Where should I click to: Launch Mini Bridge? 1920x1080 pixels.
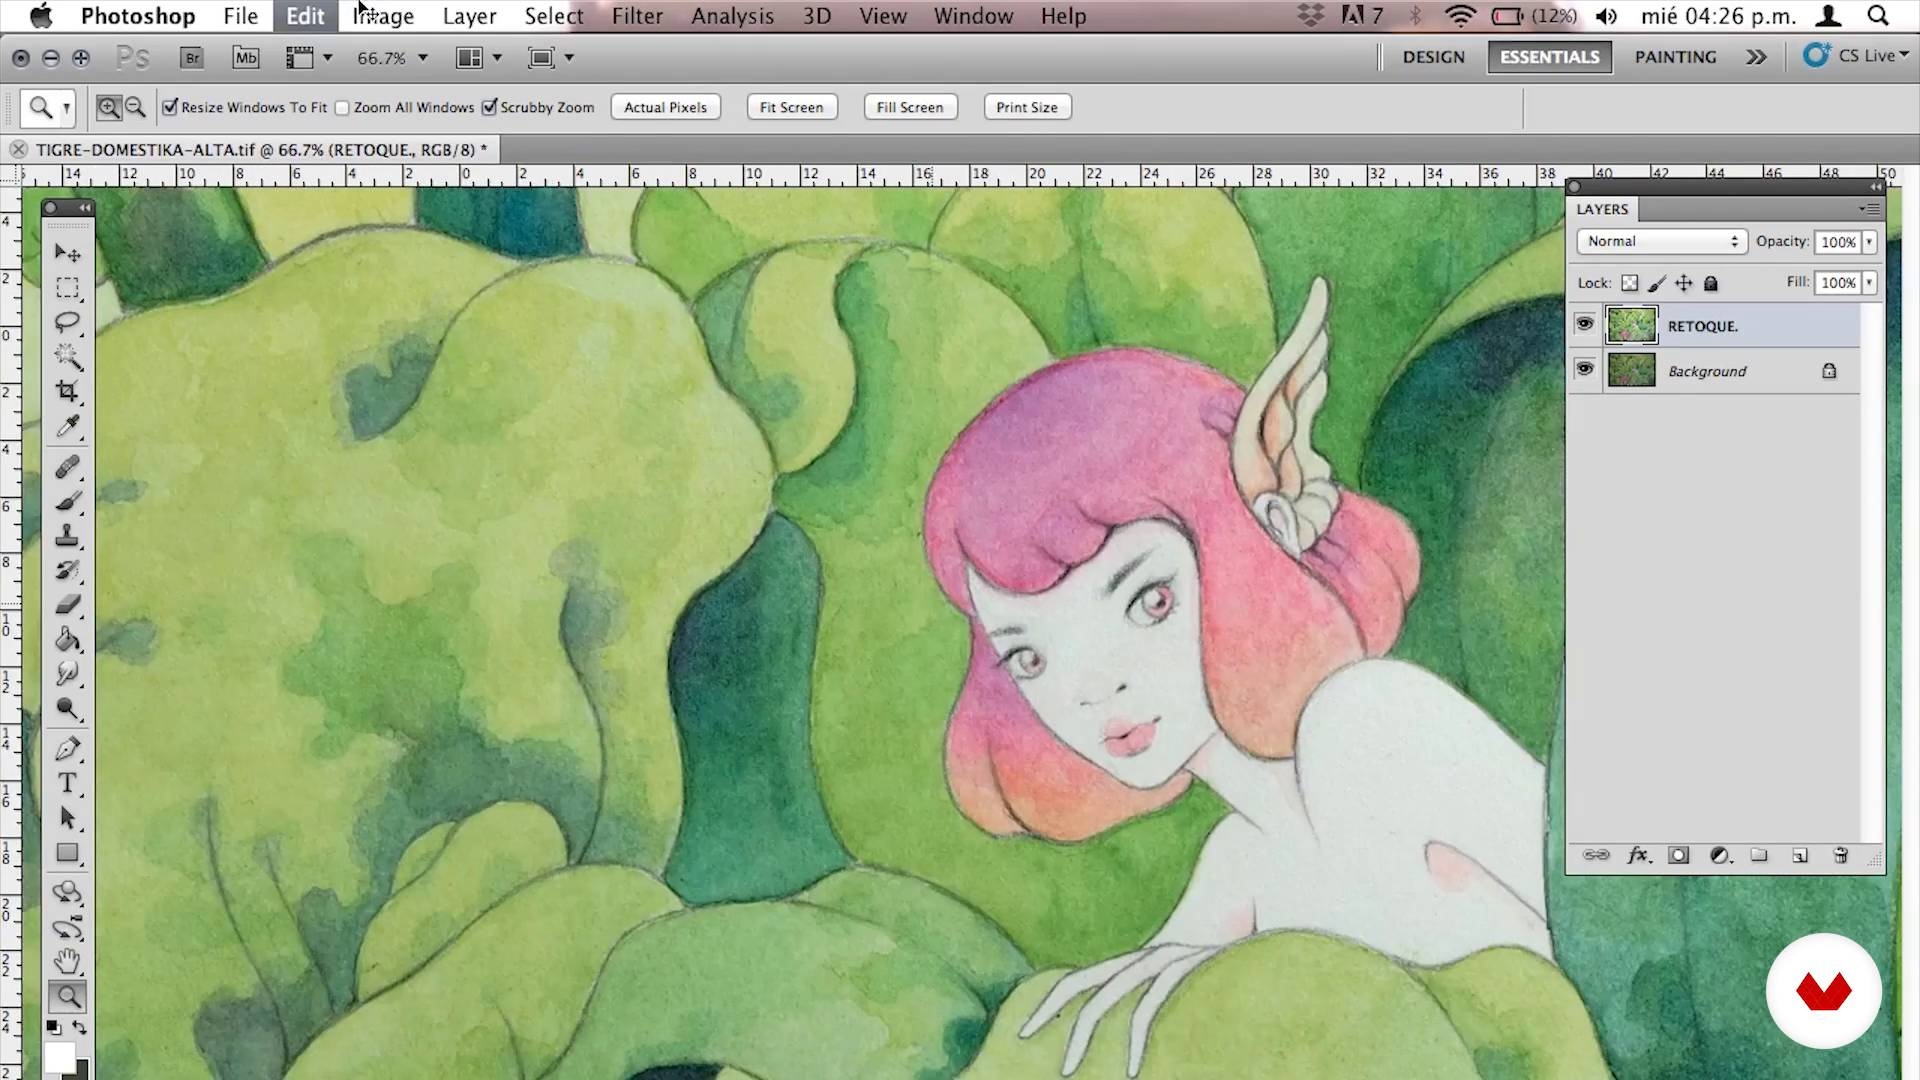click(245, 57)
